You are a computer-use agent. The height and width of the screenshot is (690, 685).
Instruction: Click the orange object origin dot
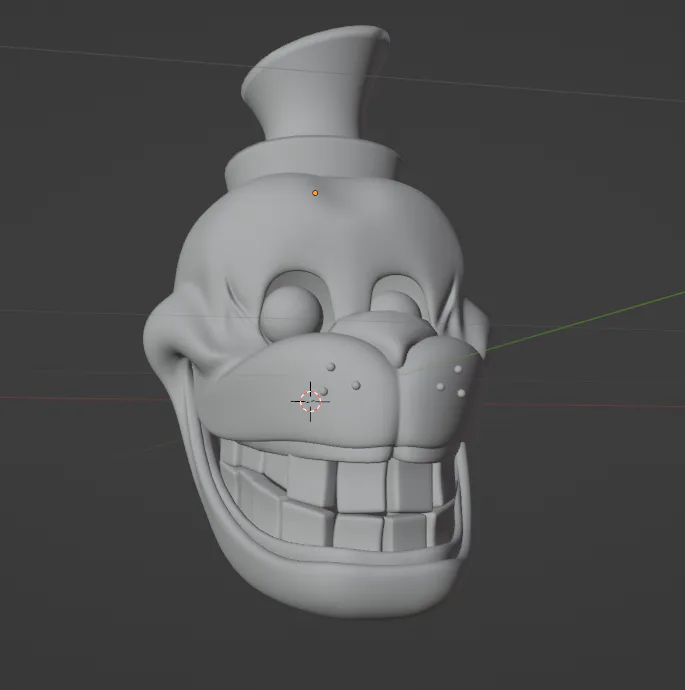point(315,193)
